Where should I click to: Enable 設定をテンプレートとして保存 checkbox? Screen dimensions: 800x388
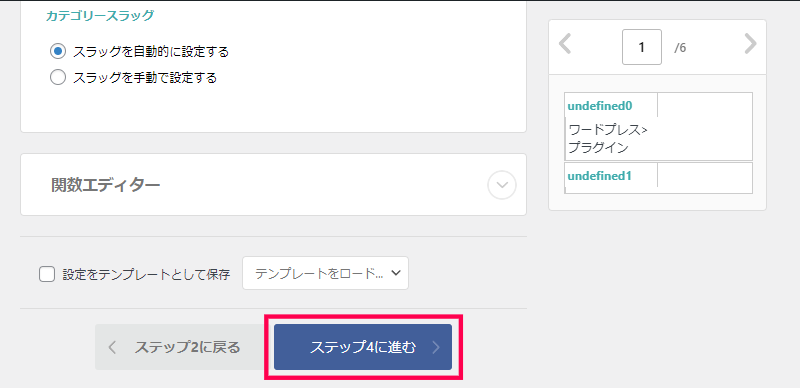tap(47, 275)
